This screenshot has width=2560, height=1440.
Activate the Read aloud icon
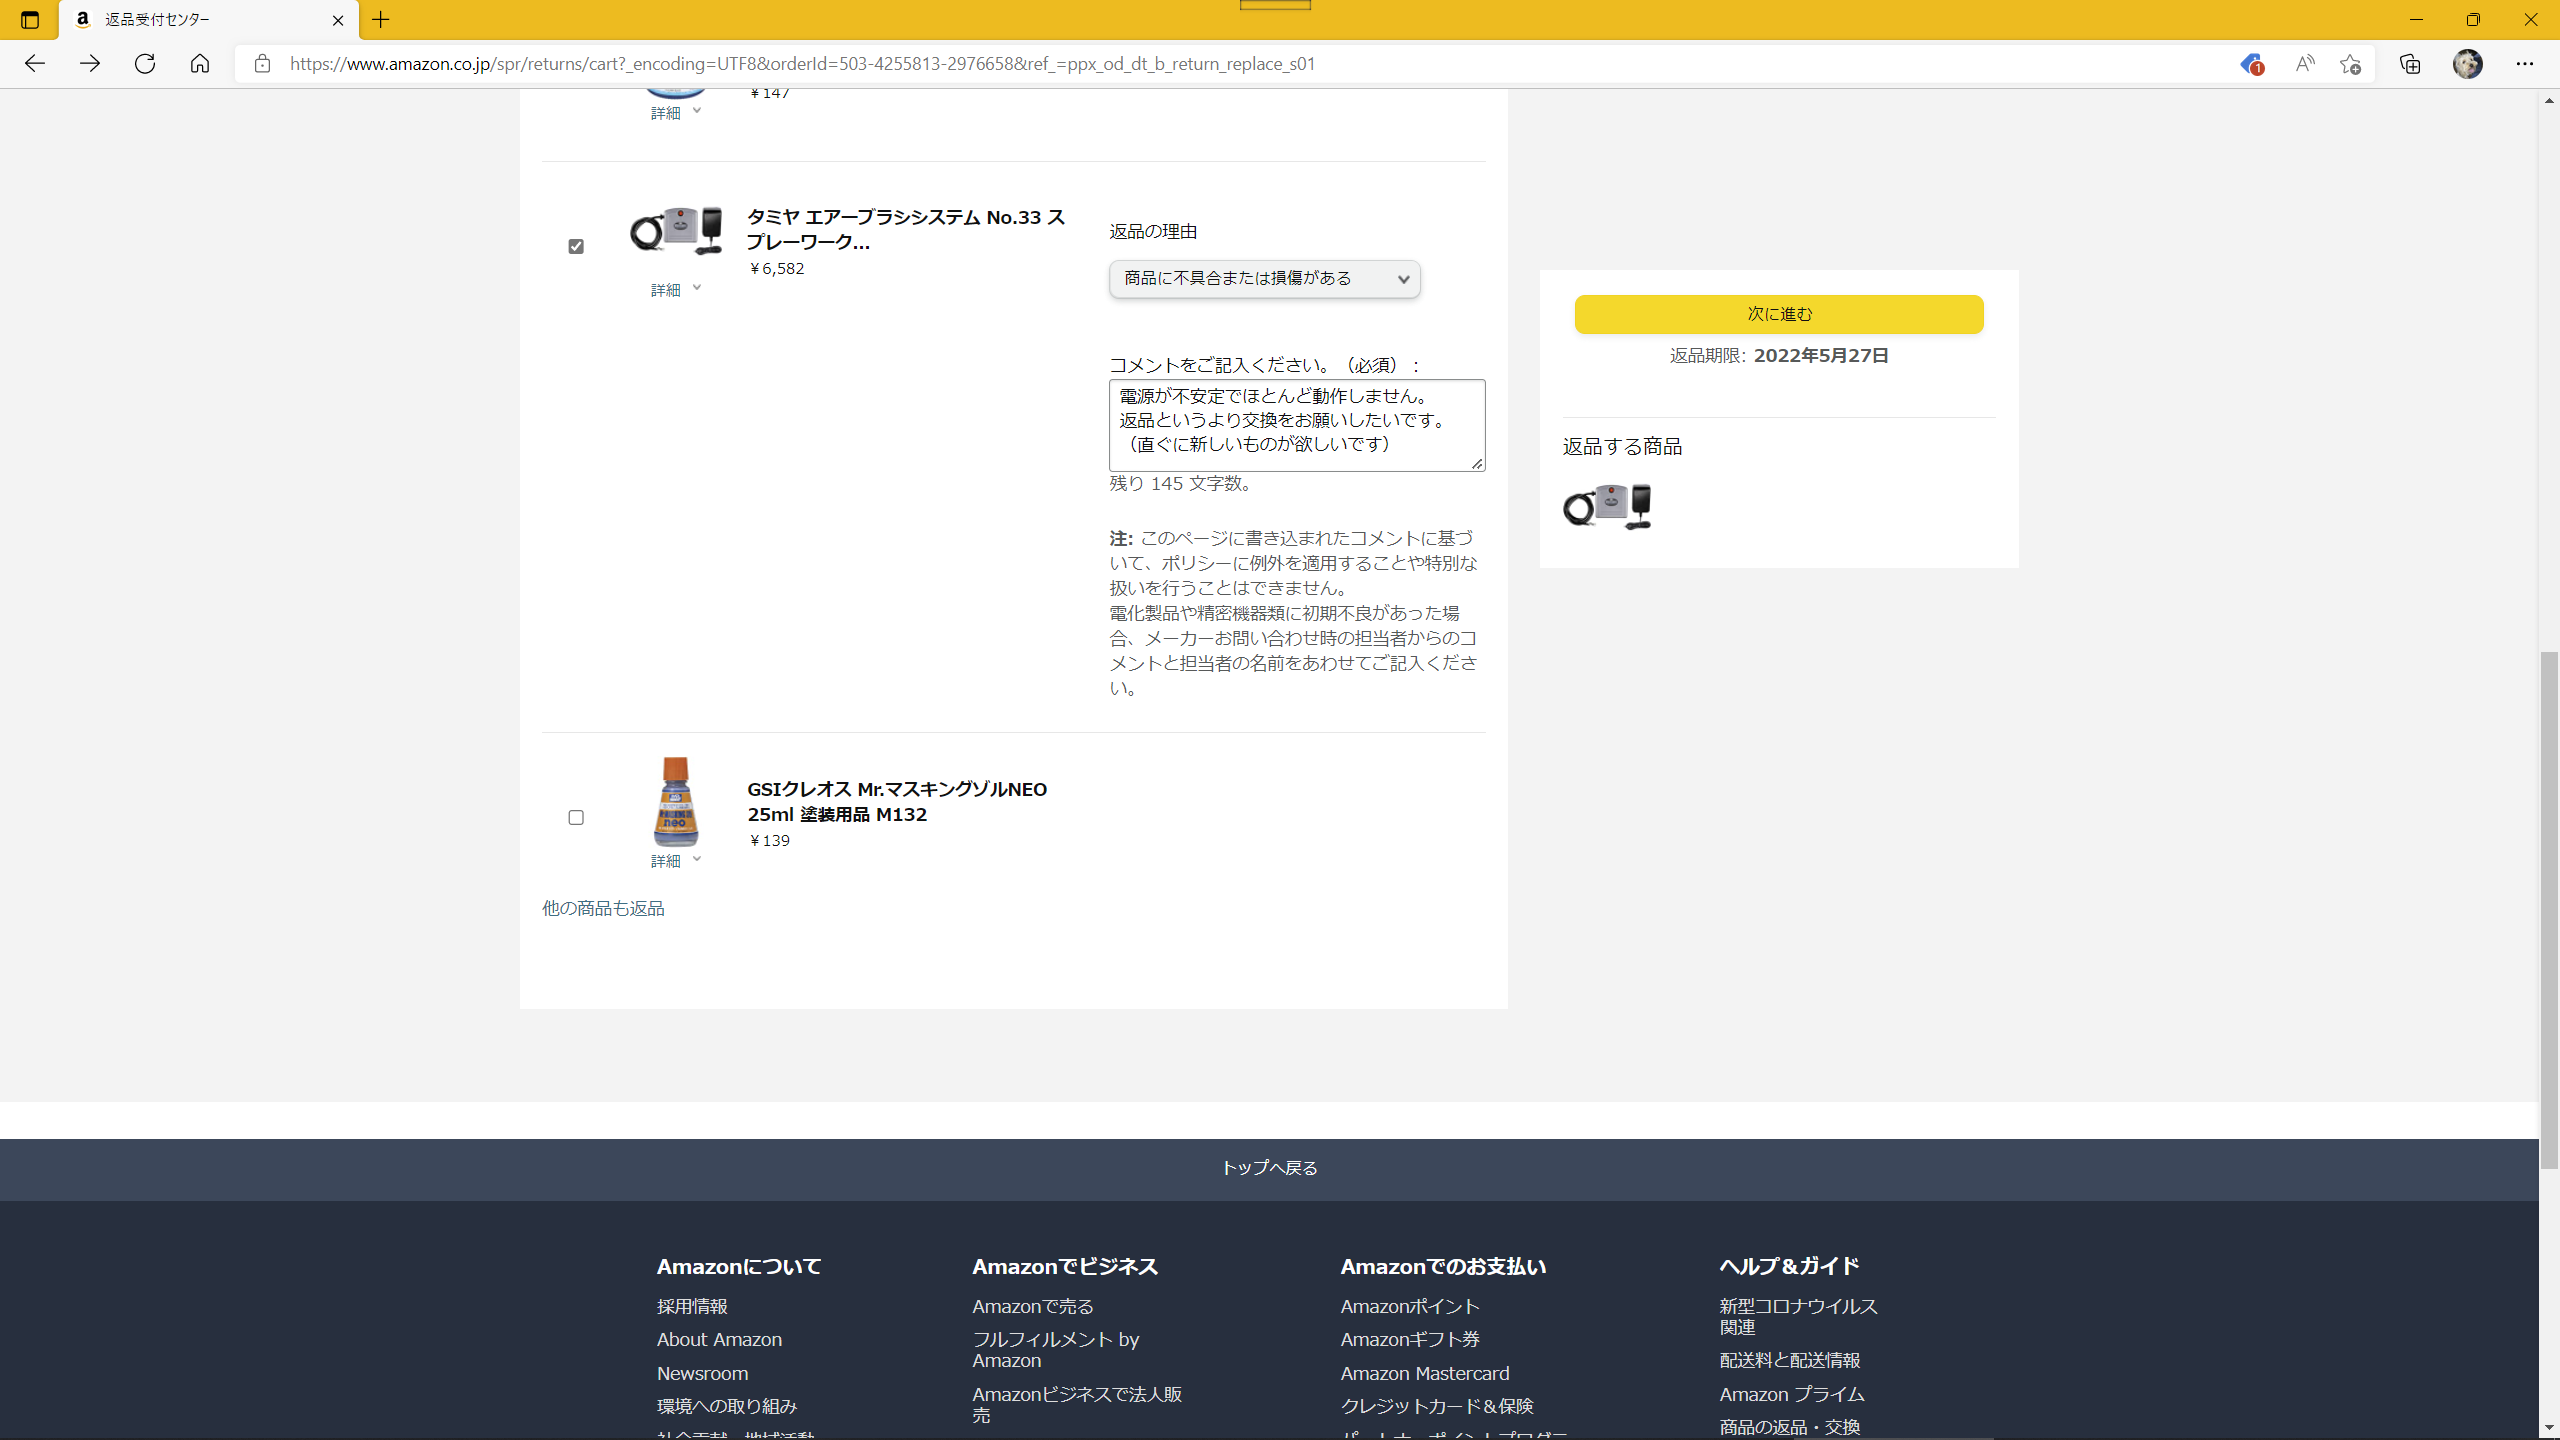[2305, 64]
